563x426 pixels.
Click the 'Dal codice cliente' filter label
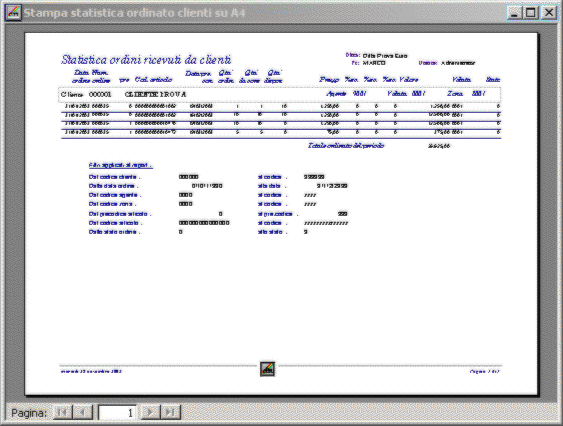[x=114, y=177]
